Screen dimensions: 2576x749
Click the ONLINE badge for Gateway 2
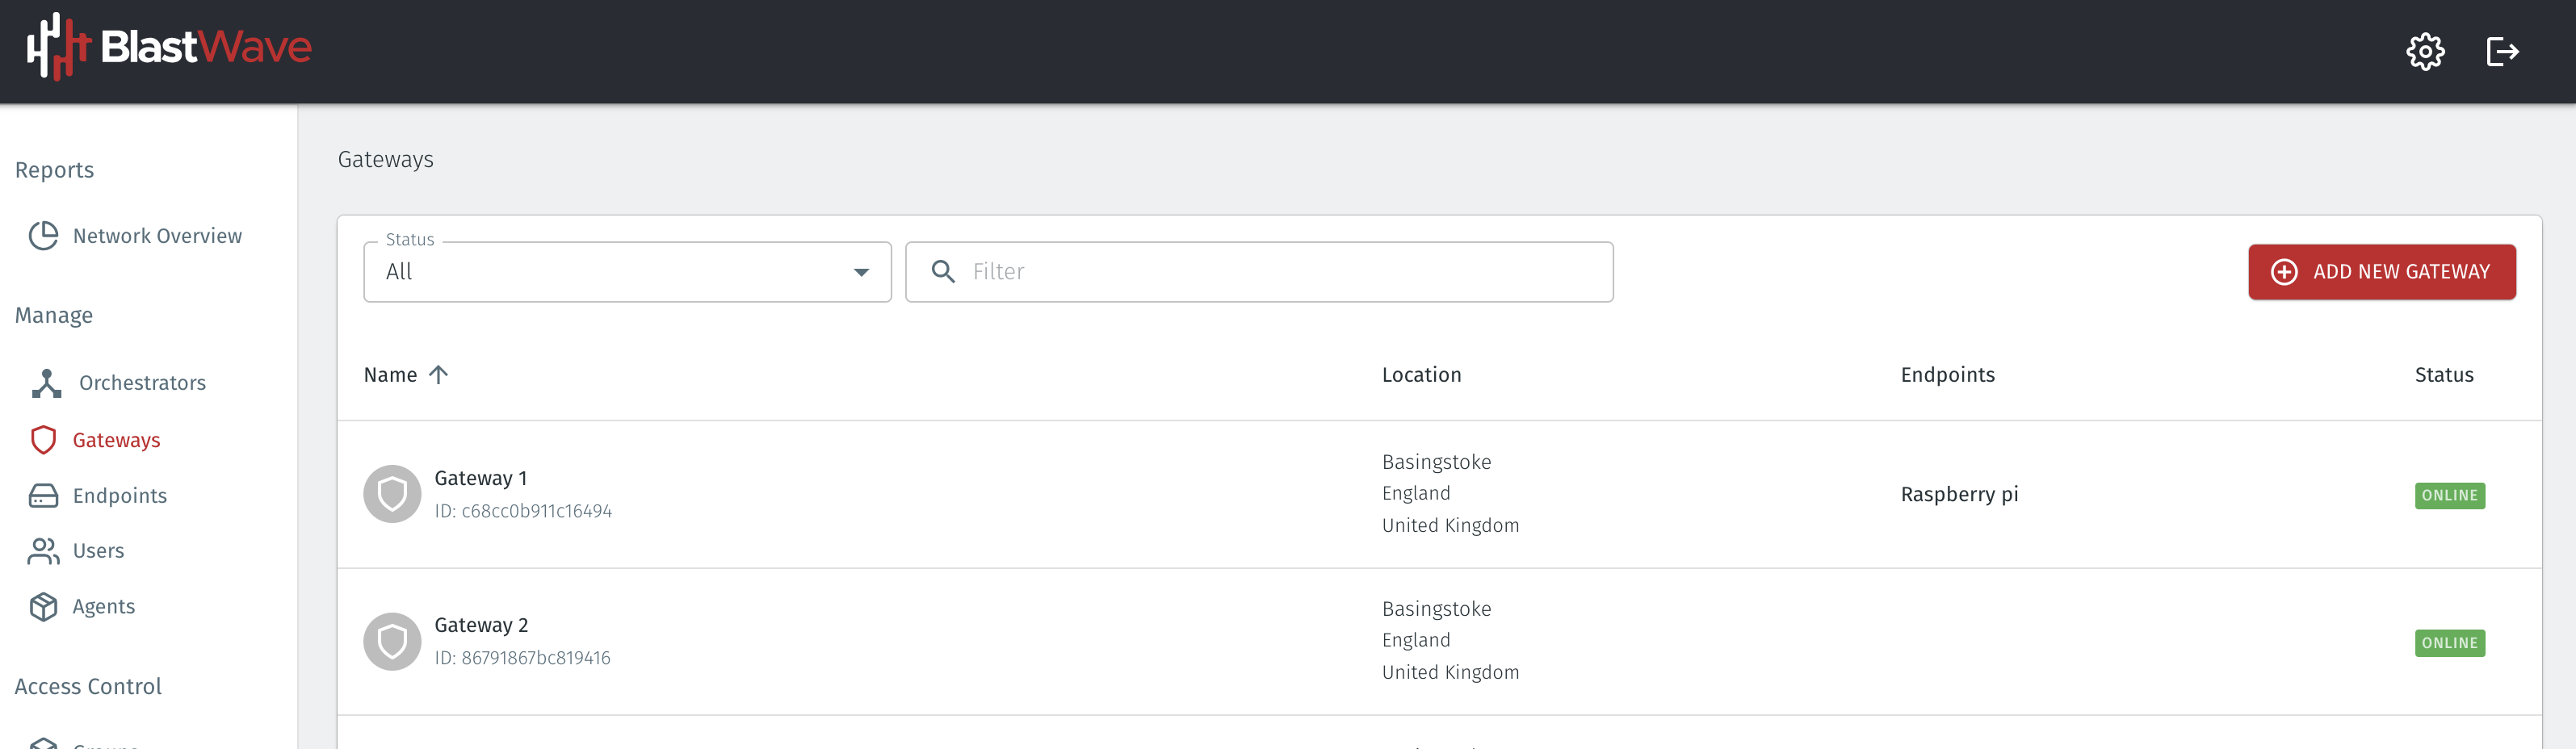tap(2449, 642)
